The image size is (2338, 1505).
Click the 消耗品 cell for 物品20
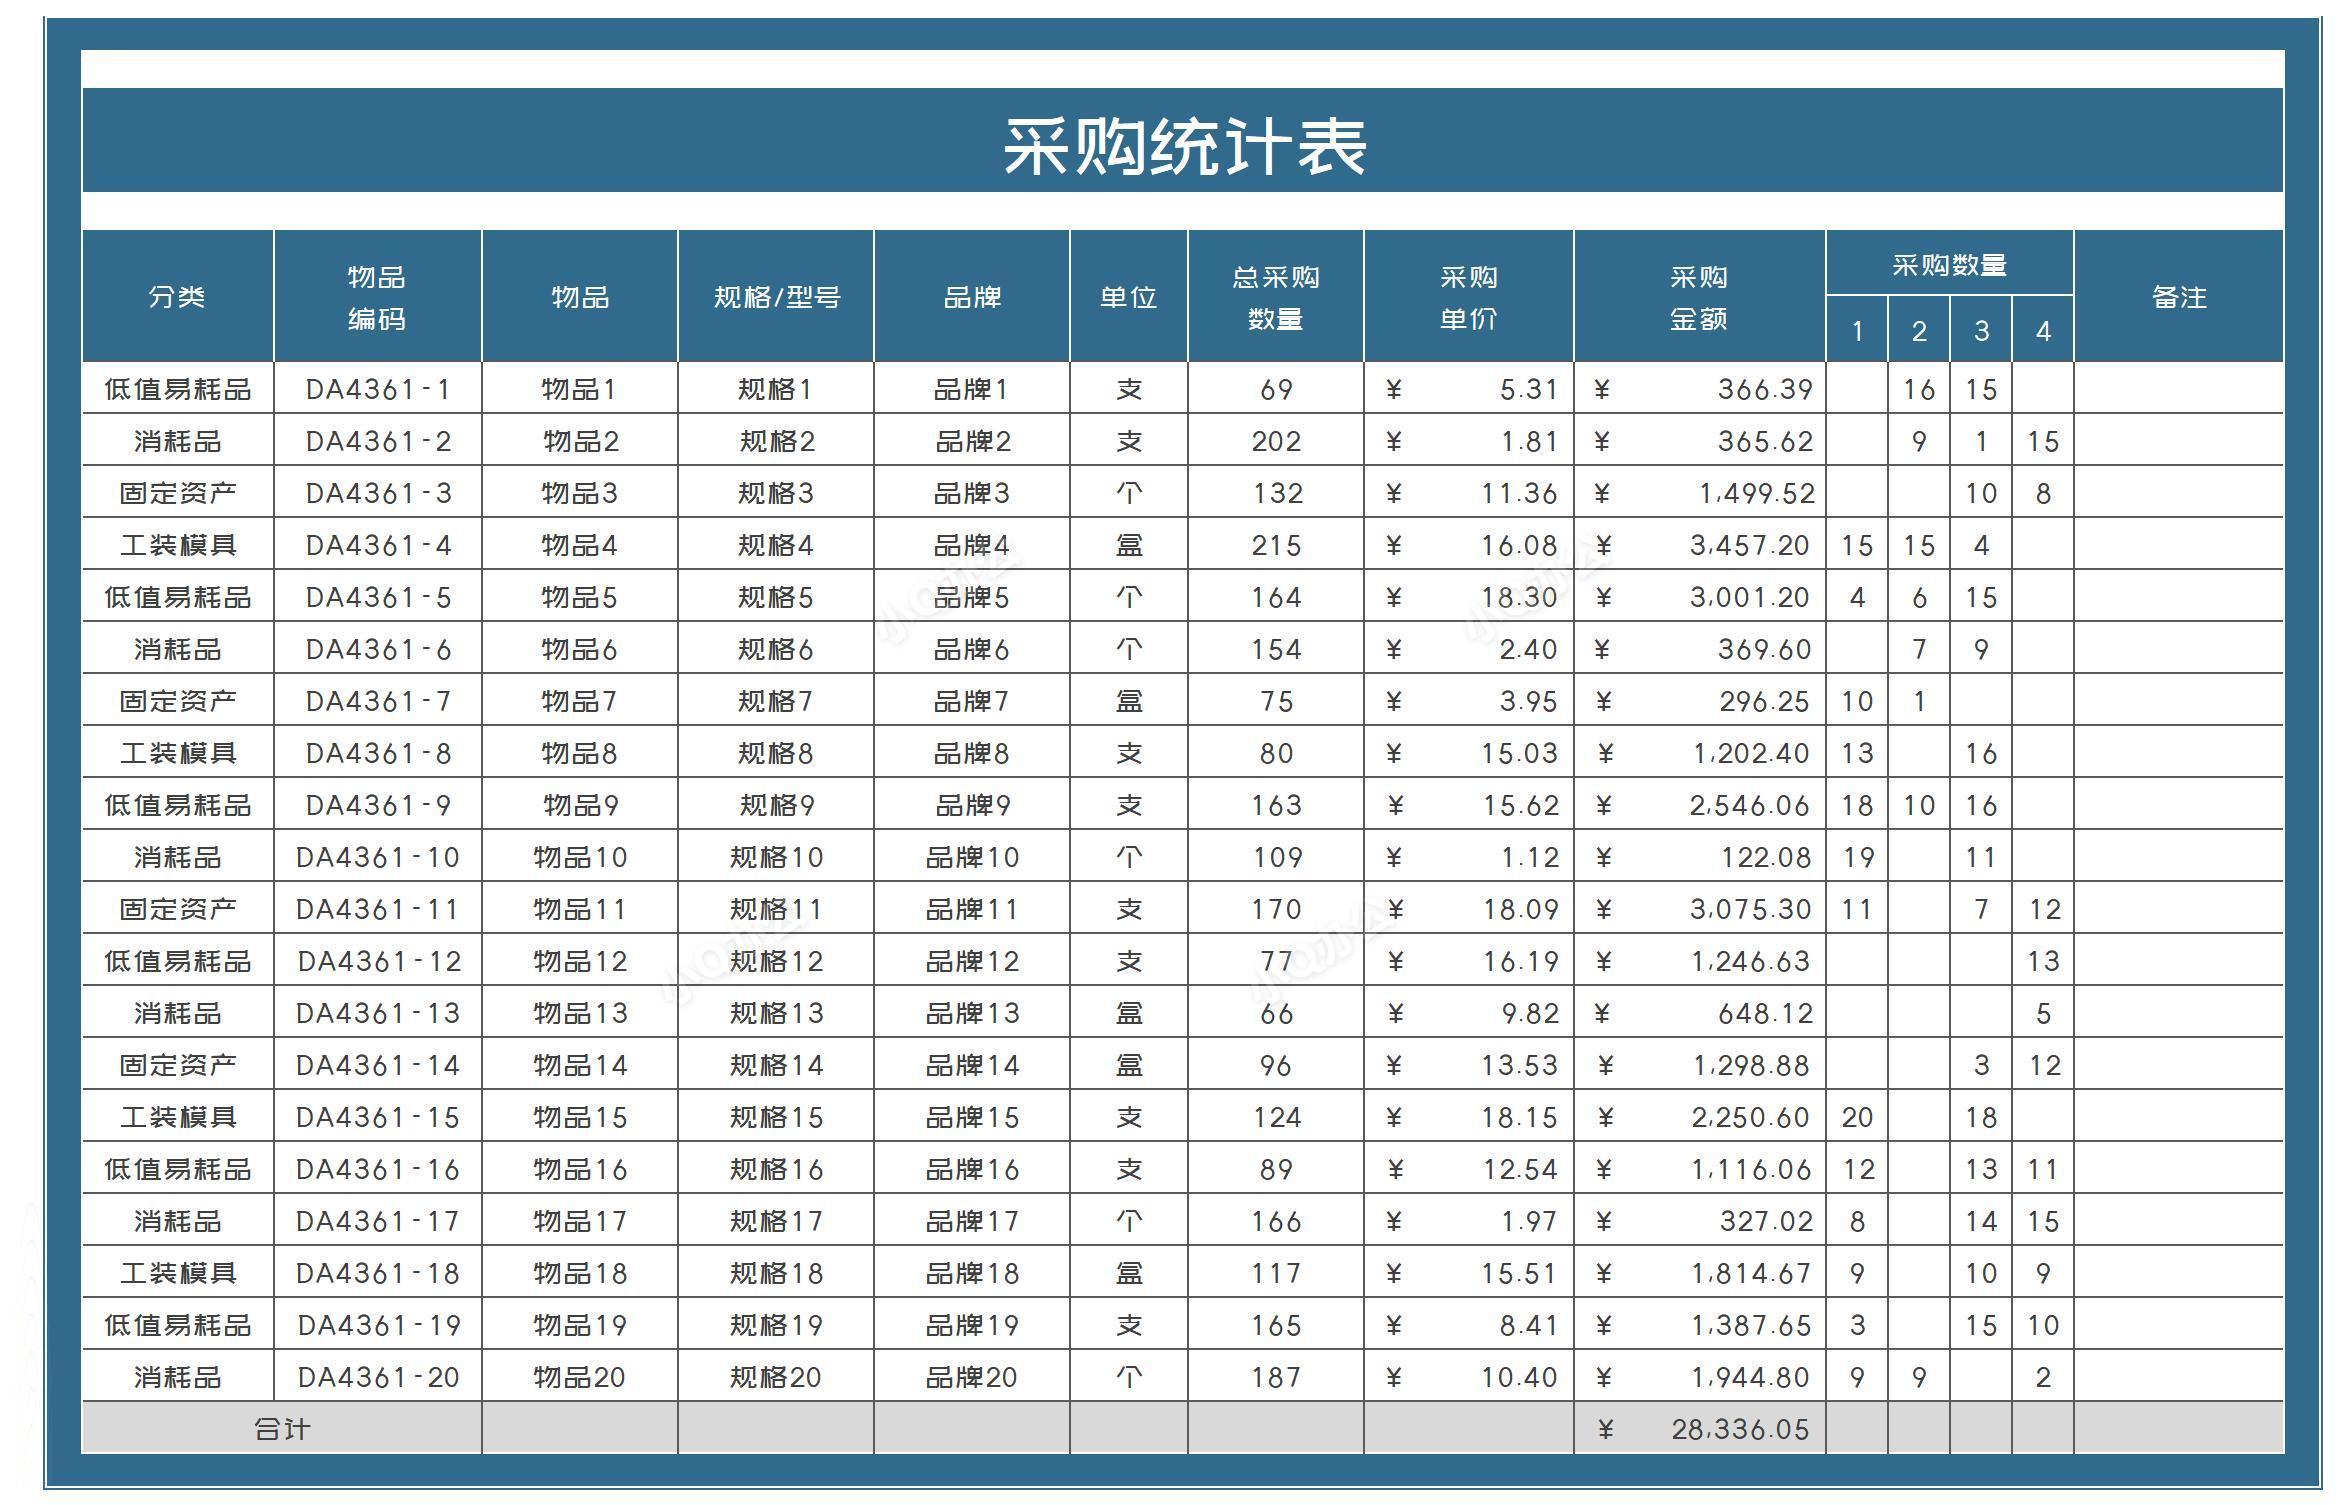[x=178, y=1376]
